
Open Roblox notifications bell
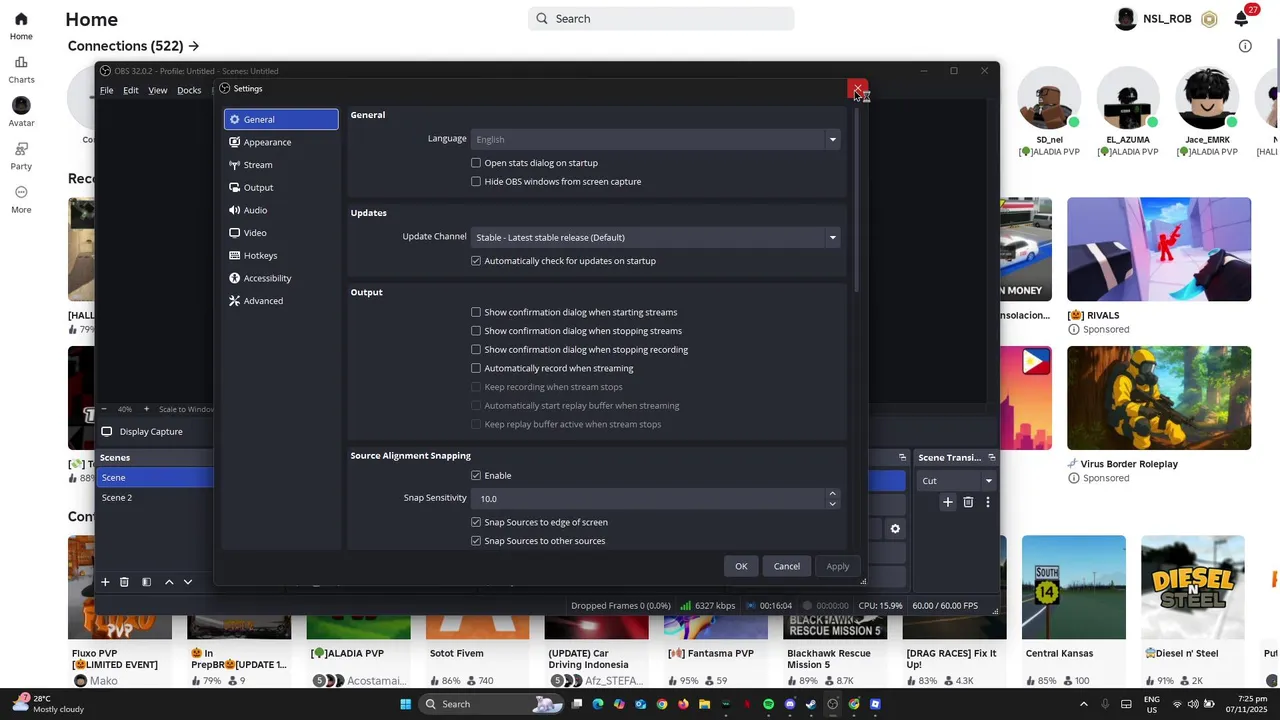[x=1241, y=19]
